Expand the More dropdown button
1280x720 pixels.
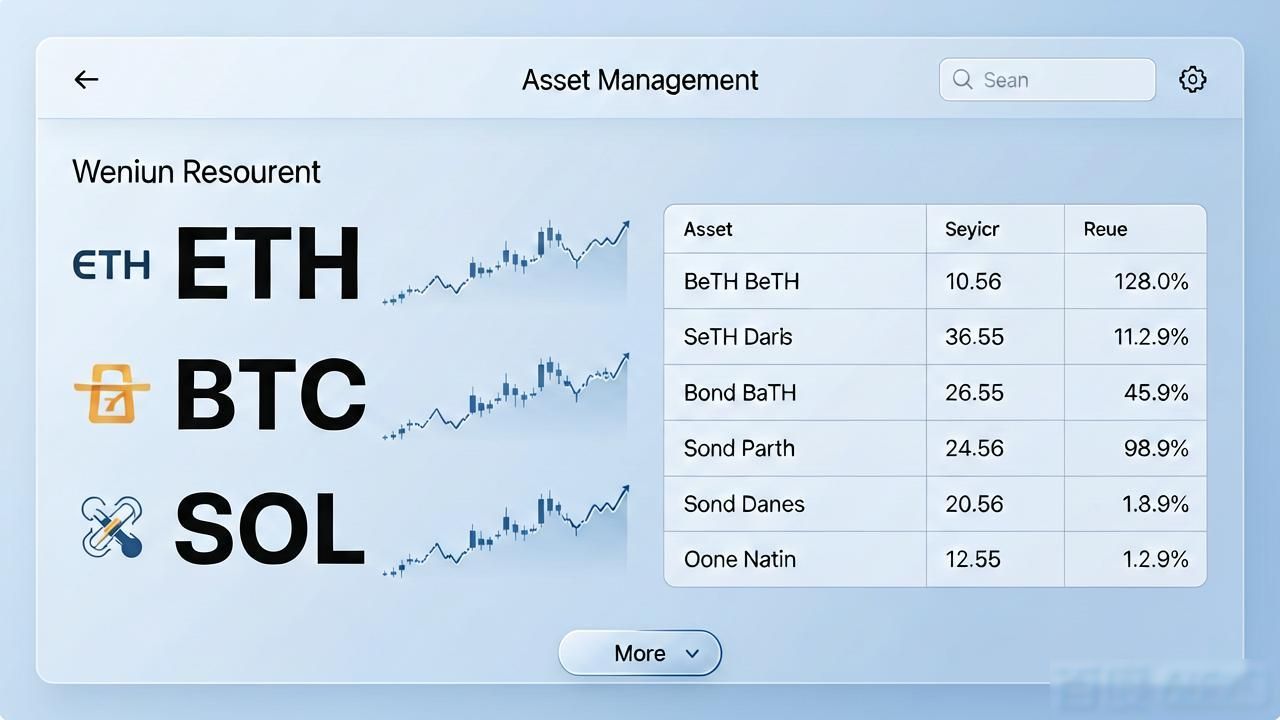[x=640, y=653]
